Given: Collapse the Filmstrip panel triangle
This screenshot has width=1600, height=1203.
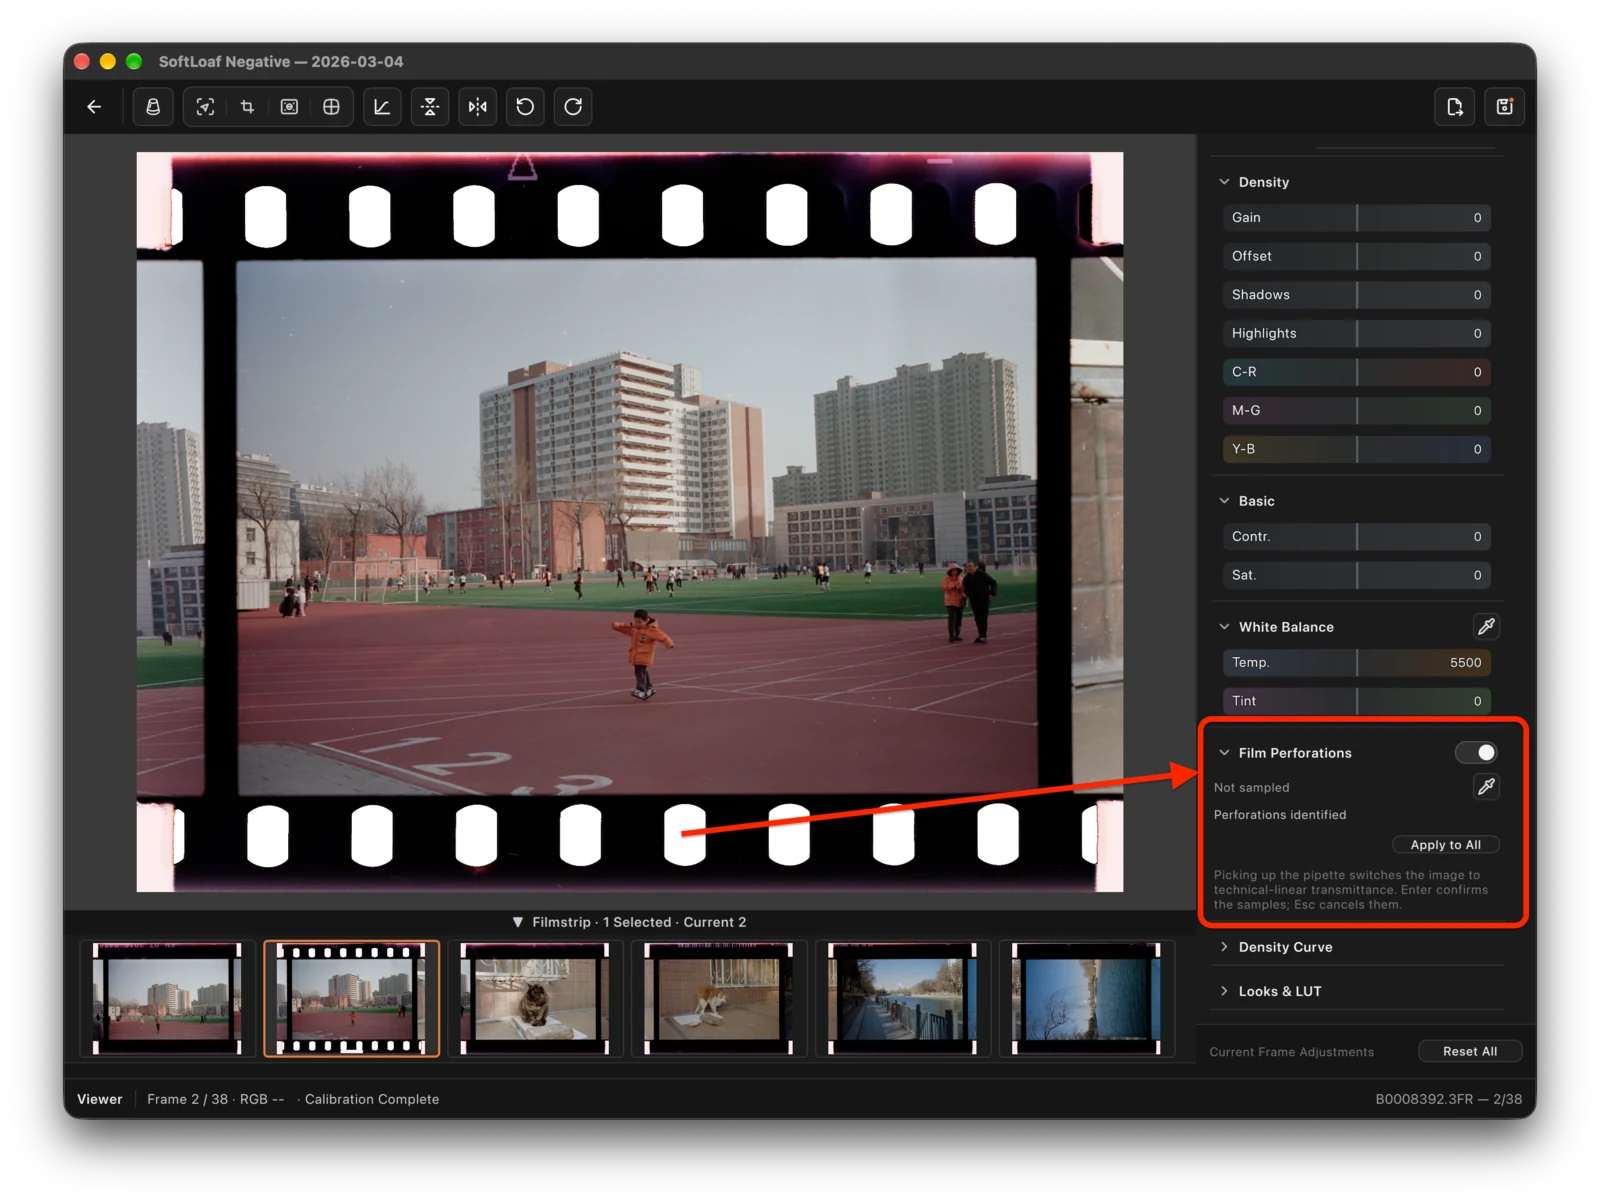Looking at the screenshot, I should [x=518, y=922].
